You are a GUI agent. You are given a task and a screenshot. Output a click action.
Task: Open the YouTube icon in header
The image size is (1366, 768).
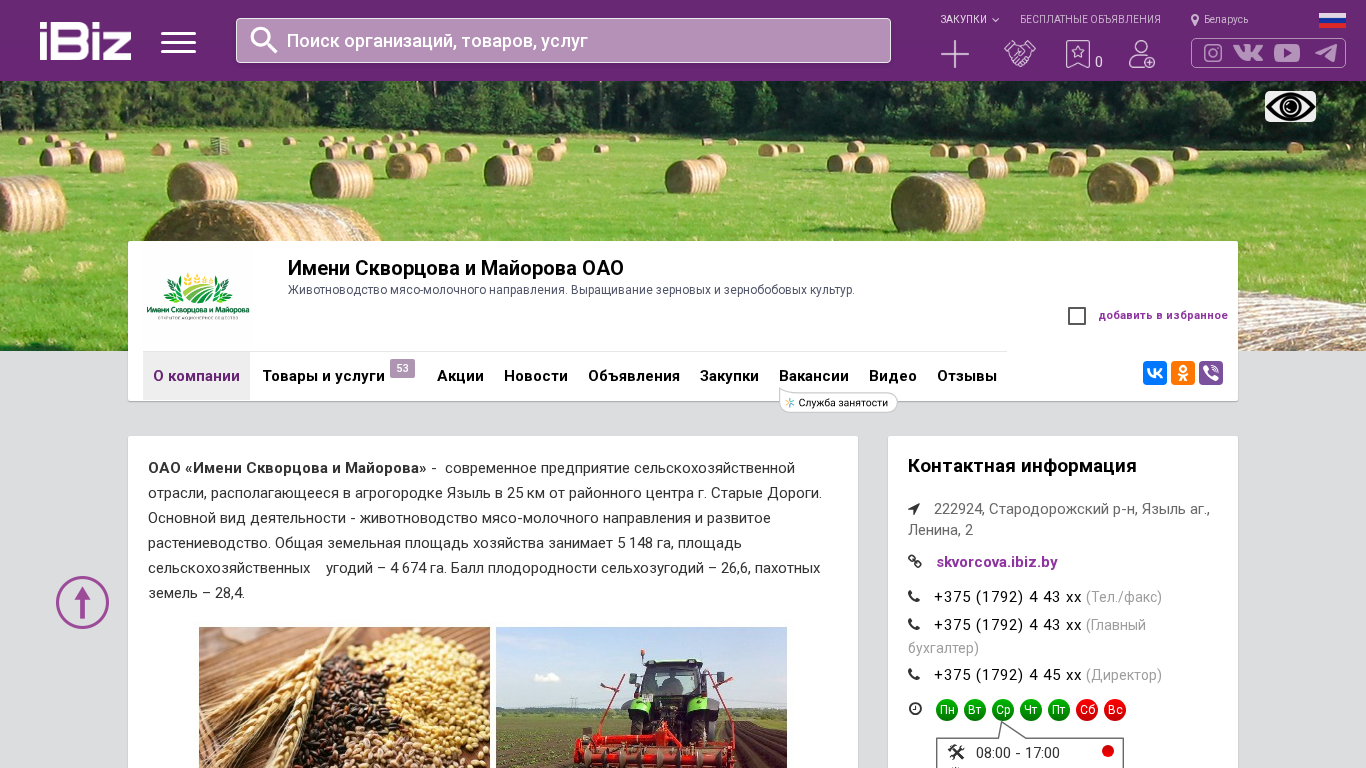[1287, 53]
